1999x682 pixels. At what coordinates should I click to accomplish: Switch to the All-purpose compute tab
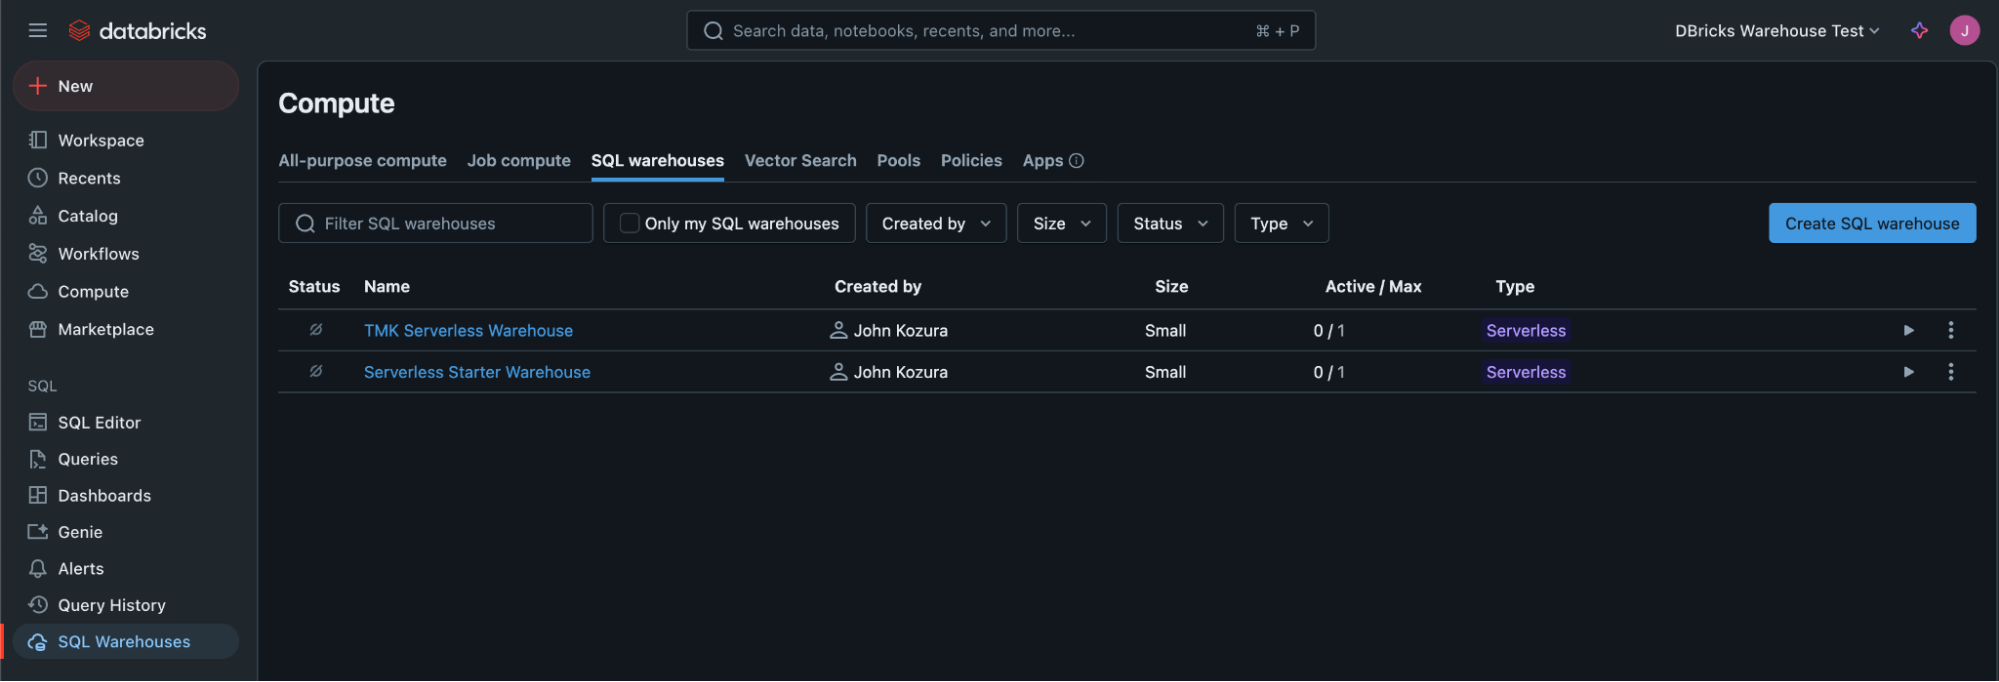pos(362,161)
